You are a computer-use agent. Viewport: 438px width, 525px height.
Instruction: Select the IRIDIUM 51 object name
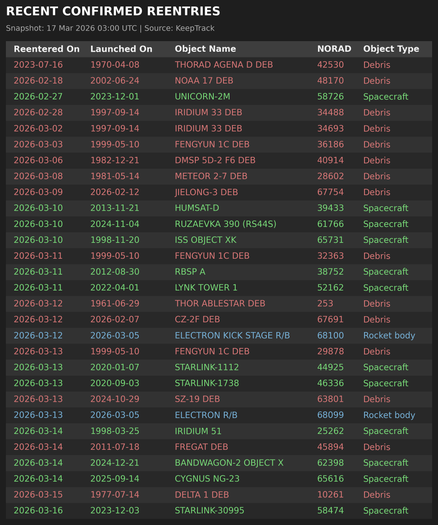[198, 431]
